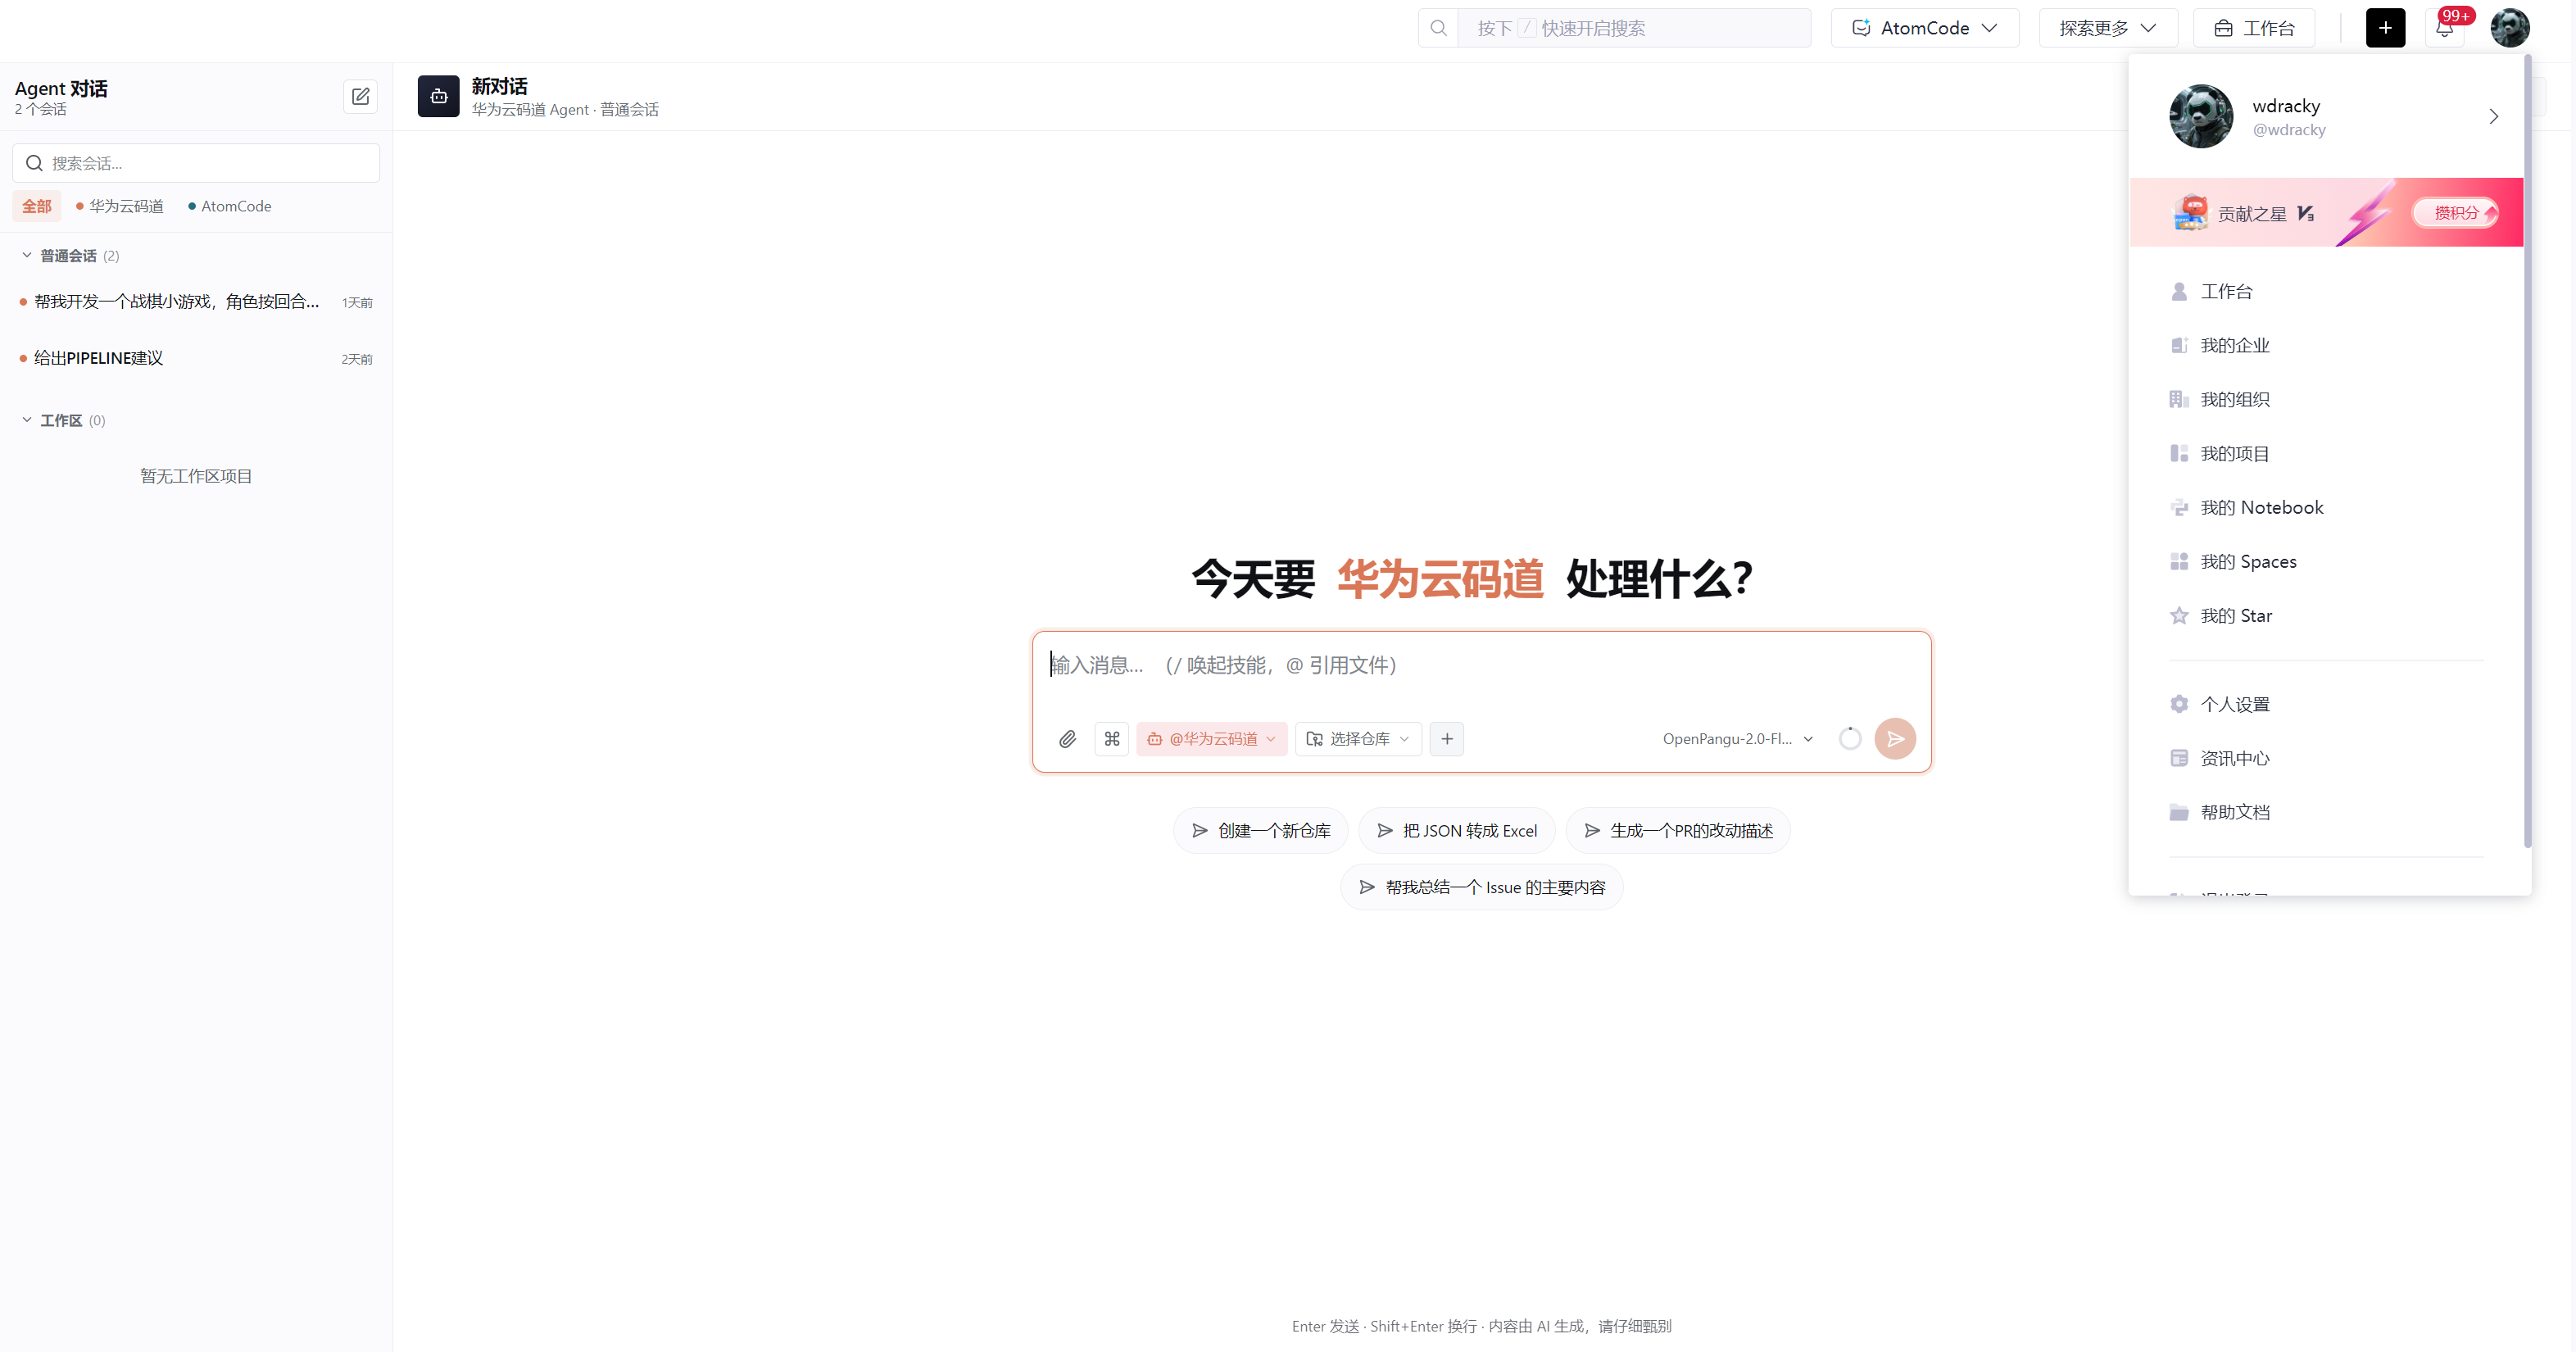This screenshot has height=1352, width=2576.
Task: Open conversation 帮我开发一个战棋小游戏
Action: click(x=196, y=302)
